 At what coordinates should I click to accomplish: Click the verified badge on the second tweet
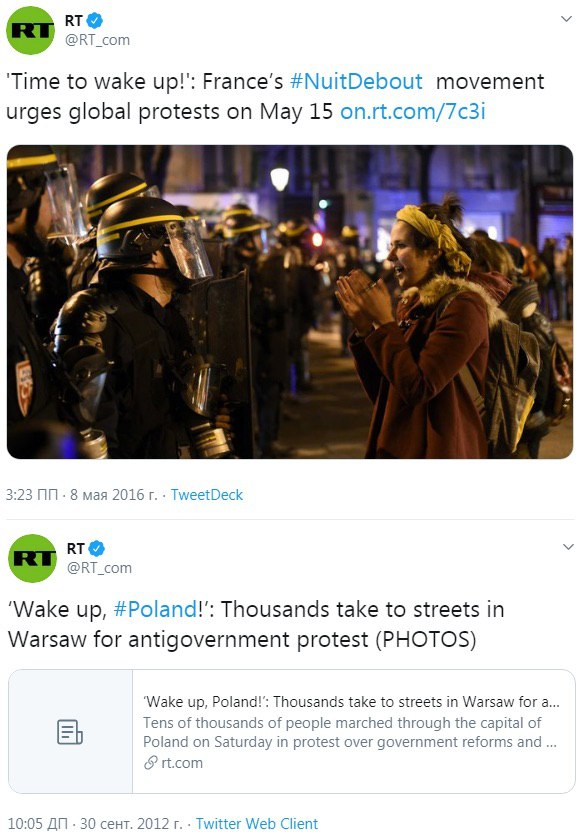[x=96, y=549]
